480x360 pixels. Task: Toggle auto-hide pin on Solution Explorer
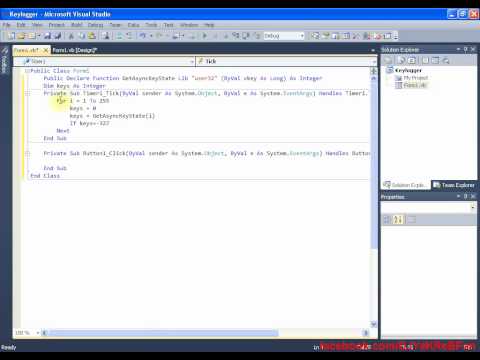[x=466, y=49]
